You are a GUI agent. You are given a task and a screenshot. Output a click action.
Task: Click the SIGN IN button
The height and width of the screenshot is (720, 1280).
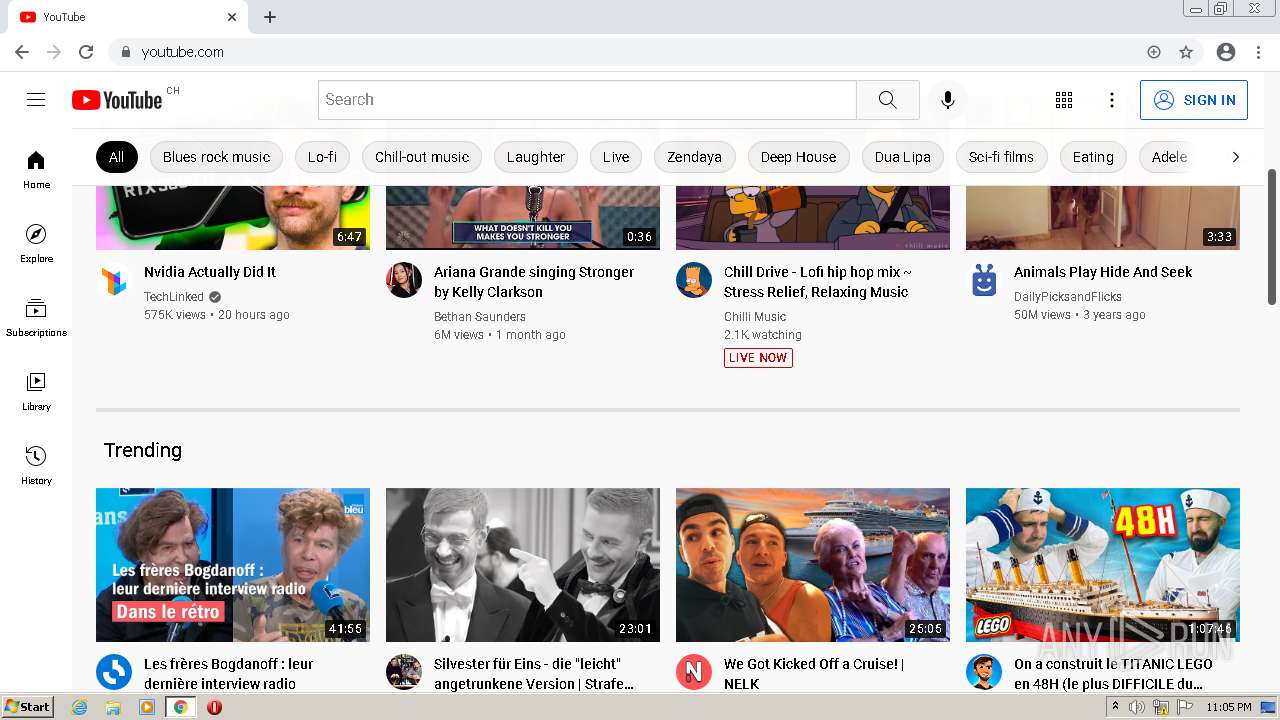[x=1194, y=100]
